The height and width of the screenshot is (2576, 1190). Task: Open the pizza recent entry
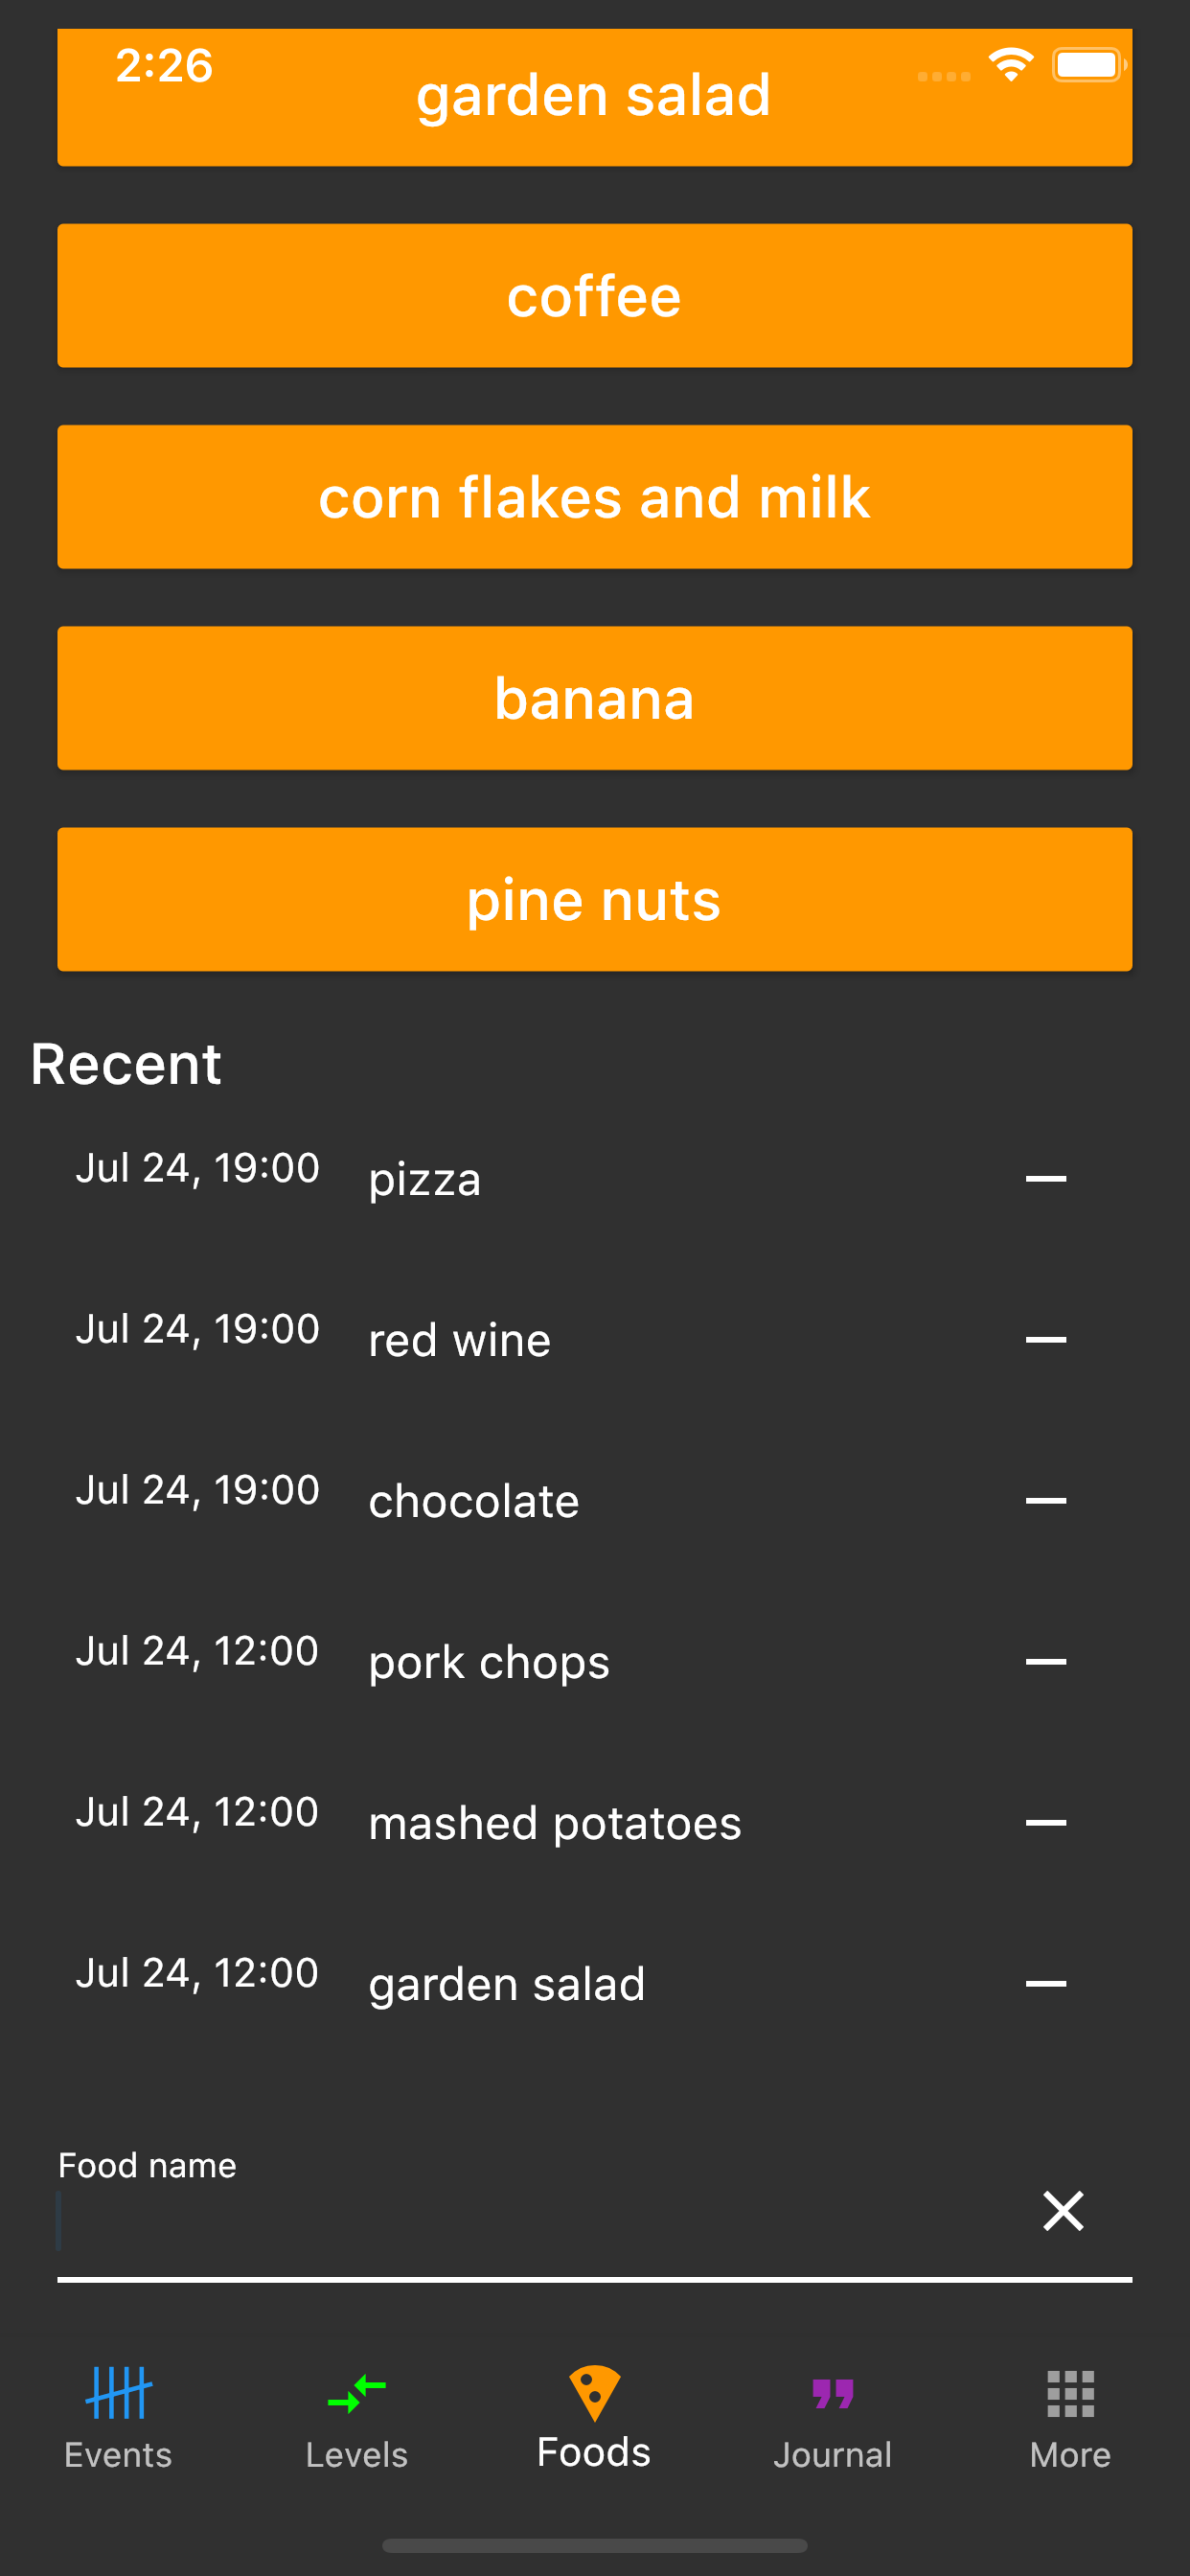(425, 1180)
